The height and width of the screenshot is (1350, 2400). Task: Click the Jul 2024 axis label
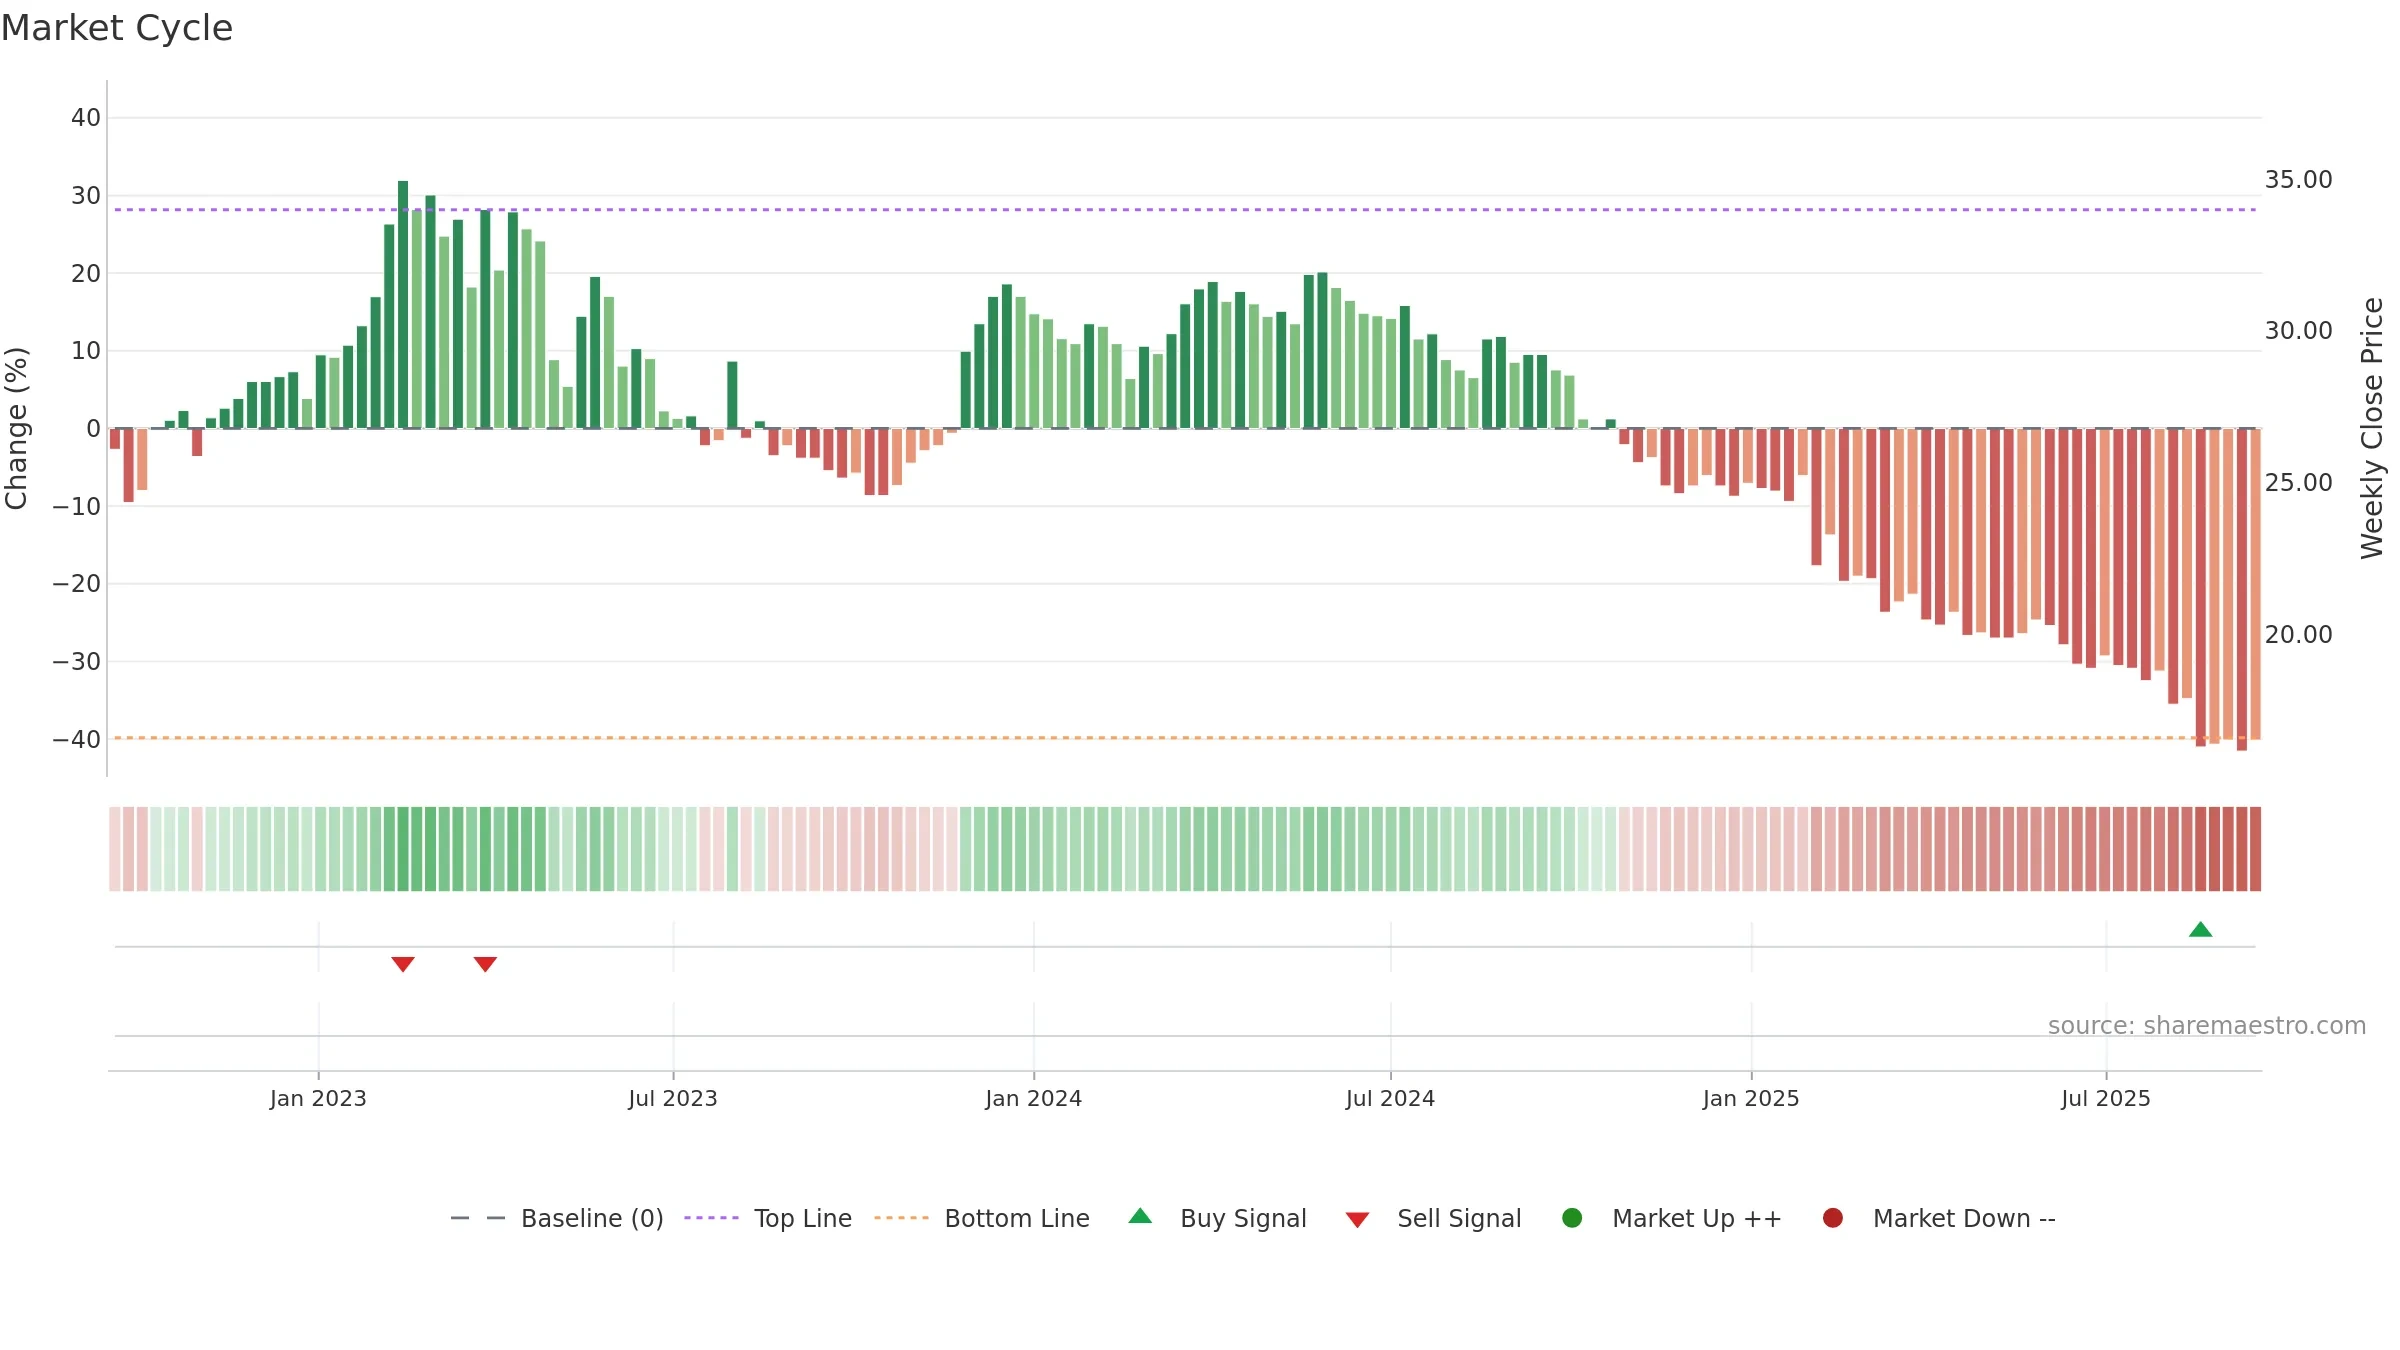[x=1390, y=1098]
